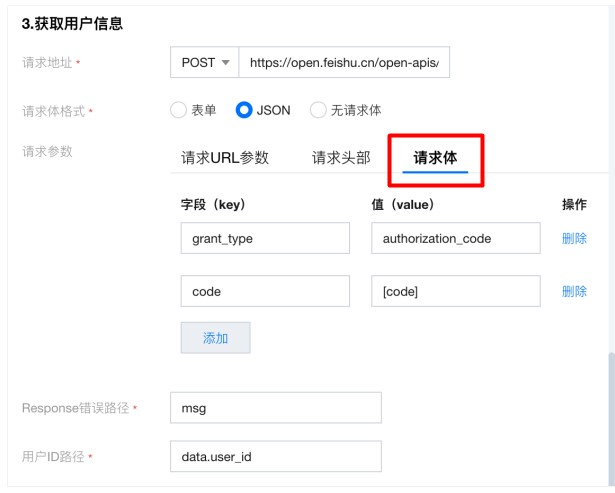Click the [code] value input field

456,291
